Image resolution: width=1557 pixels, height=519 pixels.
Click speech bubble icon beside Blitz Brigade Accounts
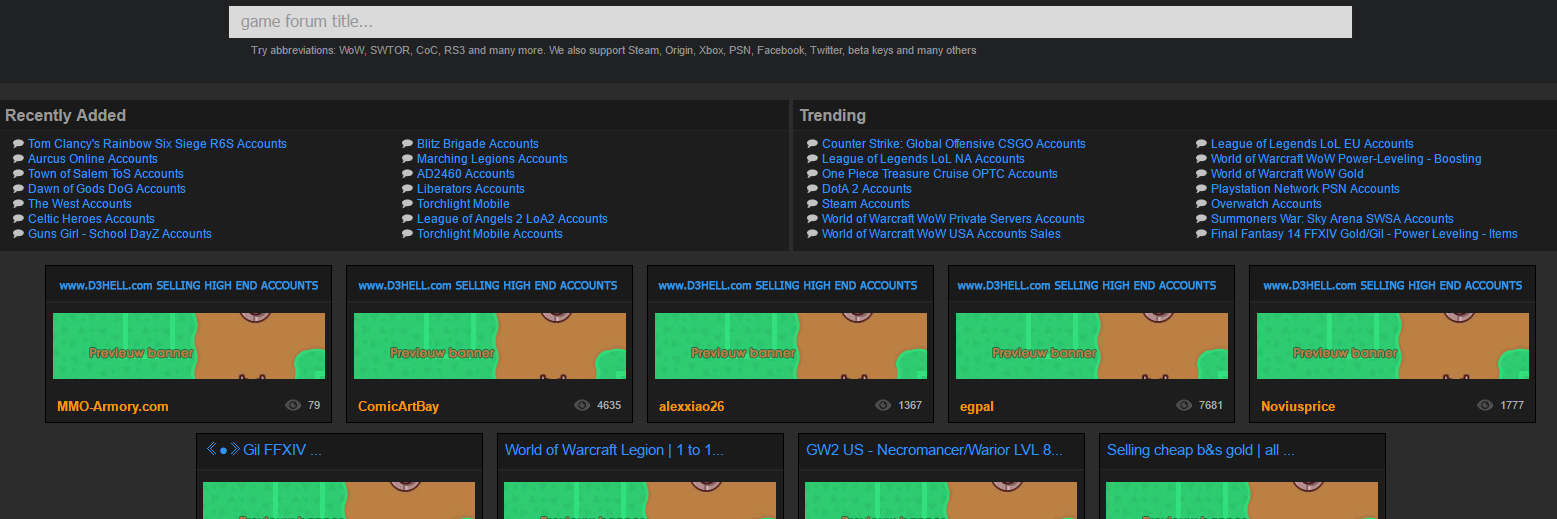[408, 144]
